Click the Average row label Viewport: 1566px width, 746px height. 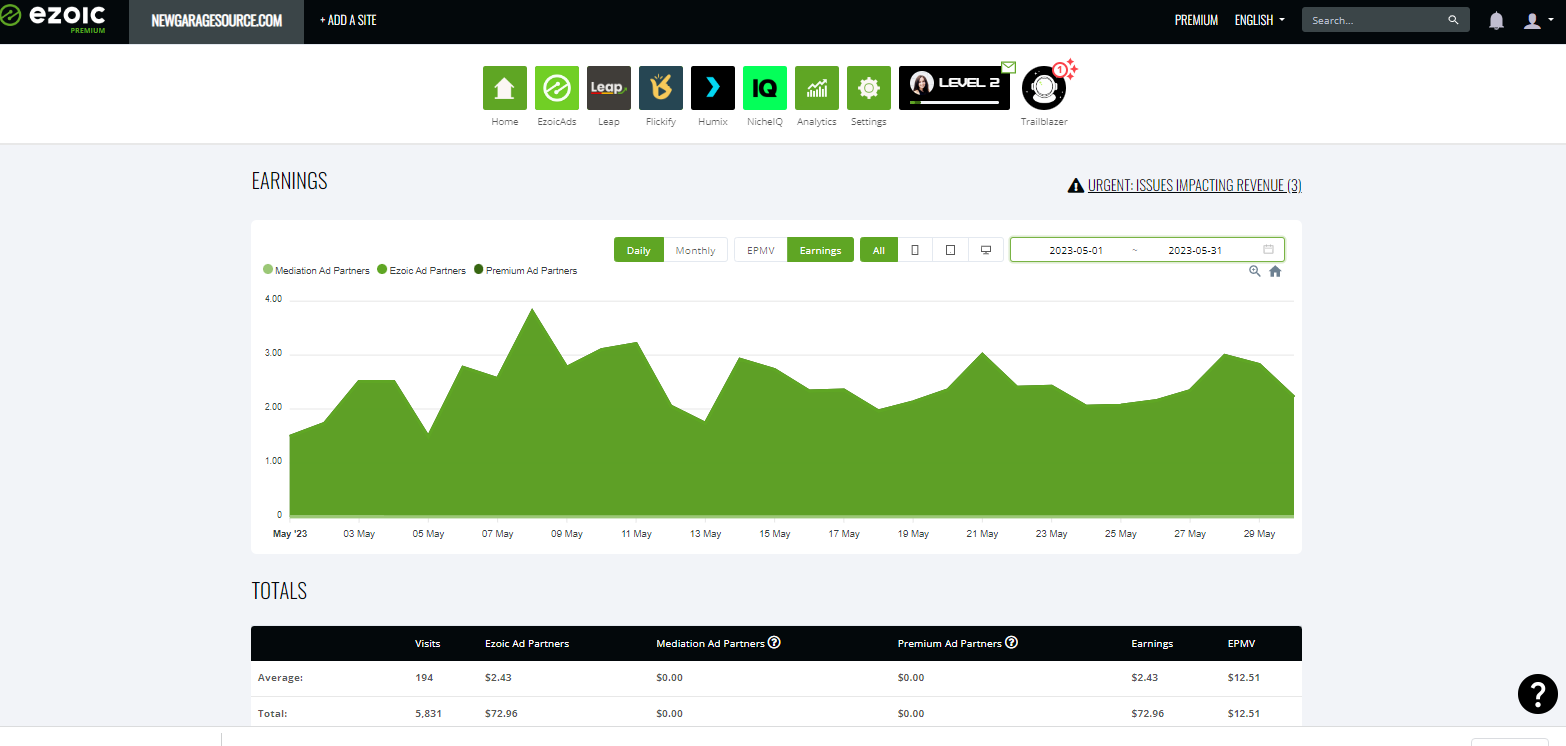tap(280, 678)
